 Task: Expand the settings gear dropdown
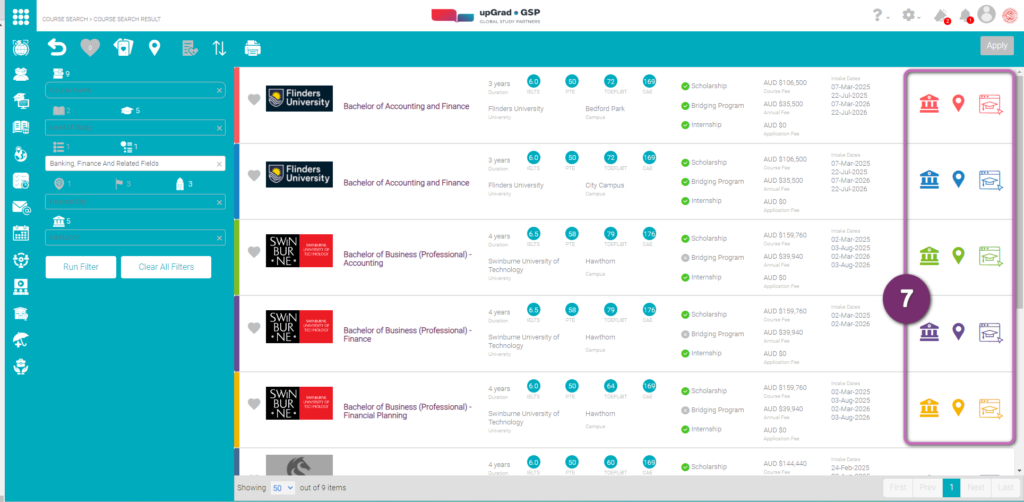coord(911,15)
